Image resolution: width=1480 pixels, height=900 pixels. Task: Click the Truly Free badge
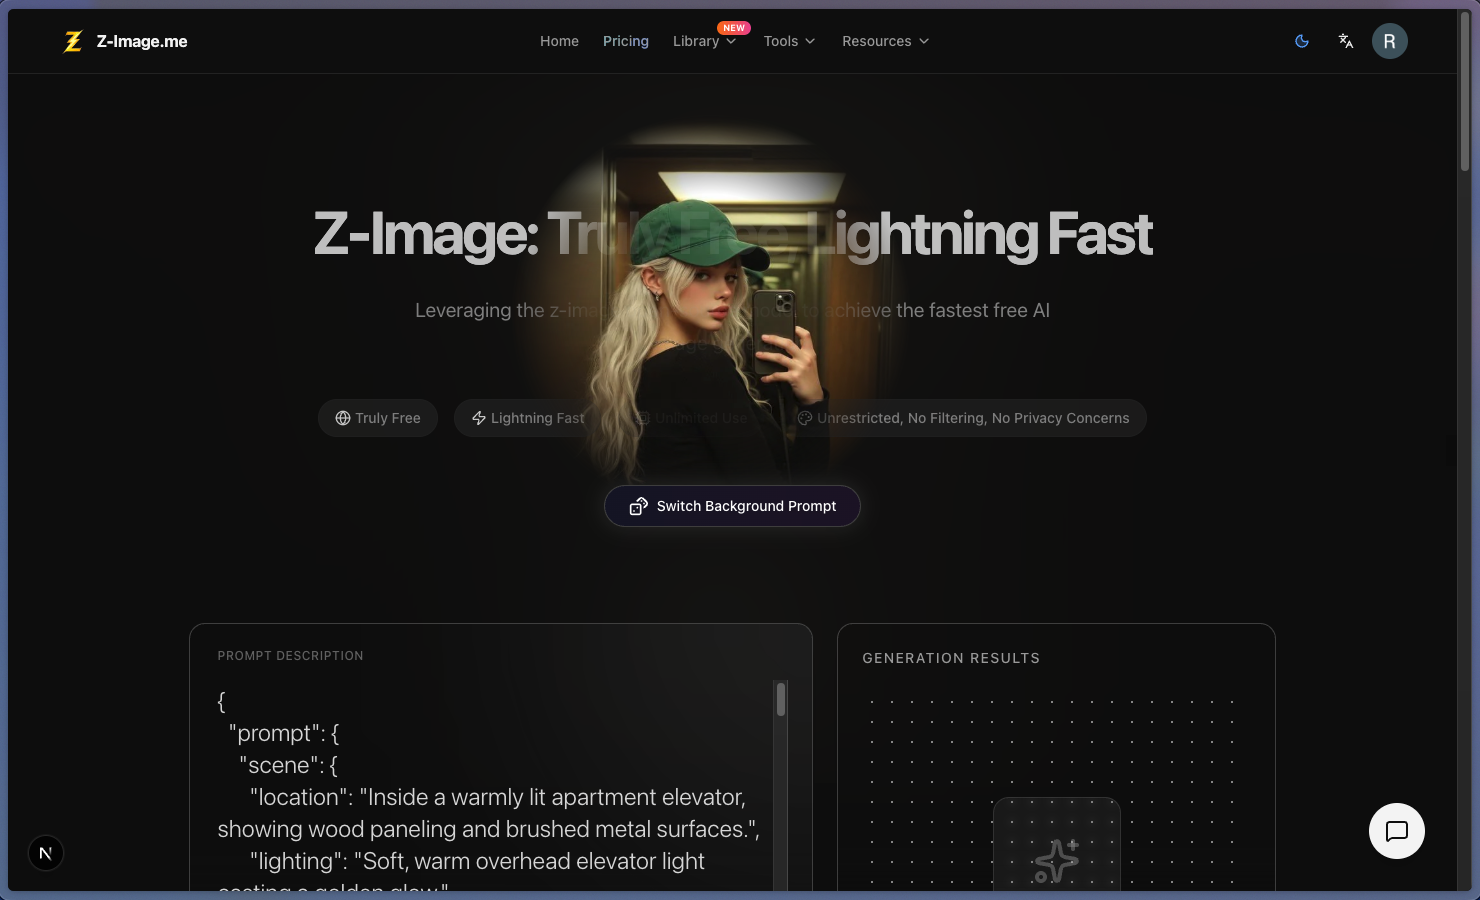(377, 418)
